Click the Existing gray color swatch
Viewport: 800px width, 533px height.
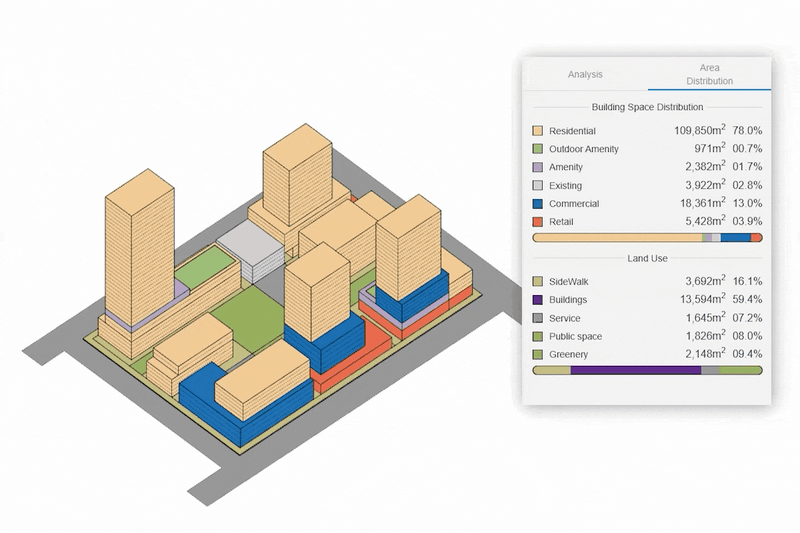(537, 186)
